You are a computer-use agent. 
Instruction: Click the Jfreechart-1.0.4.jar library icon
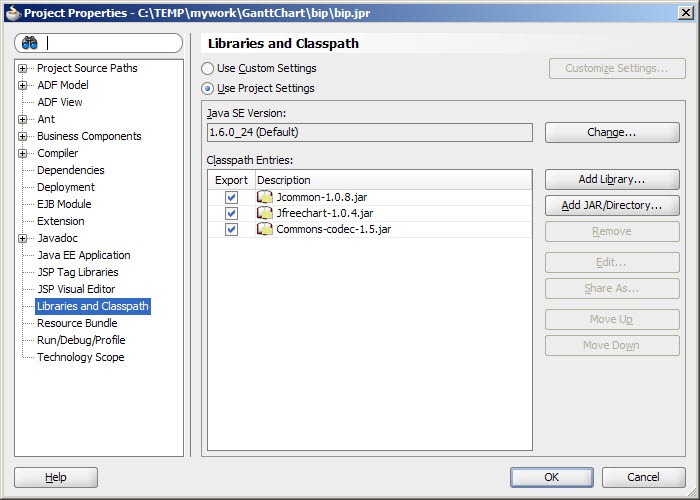[x=265, y=213]
